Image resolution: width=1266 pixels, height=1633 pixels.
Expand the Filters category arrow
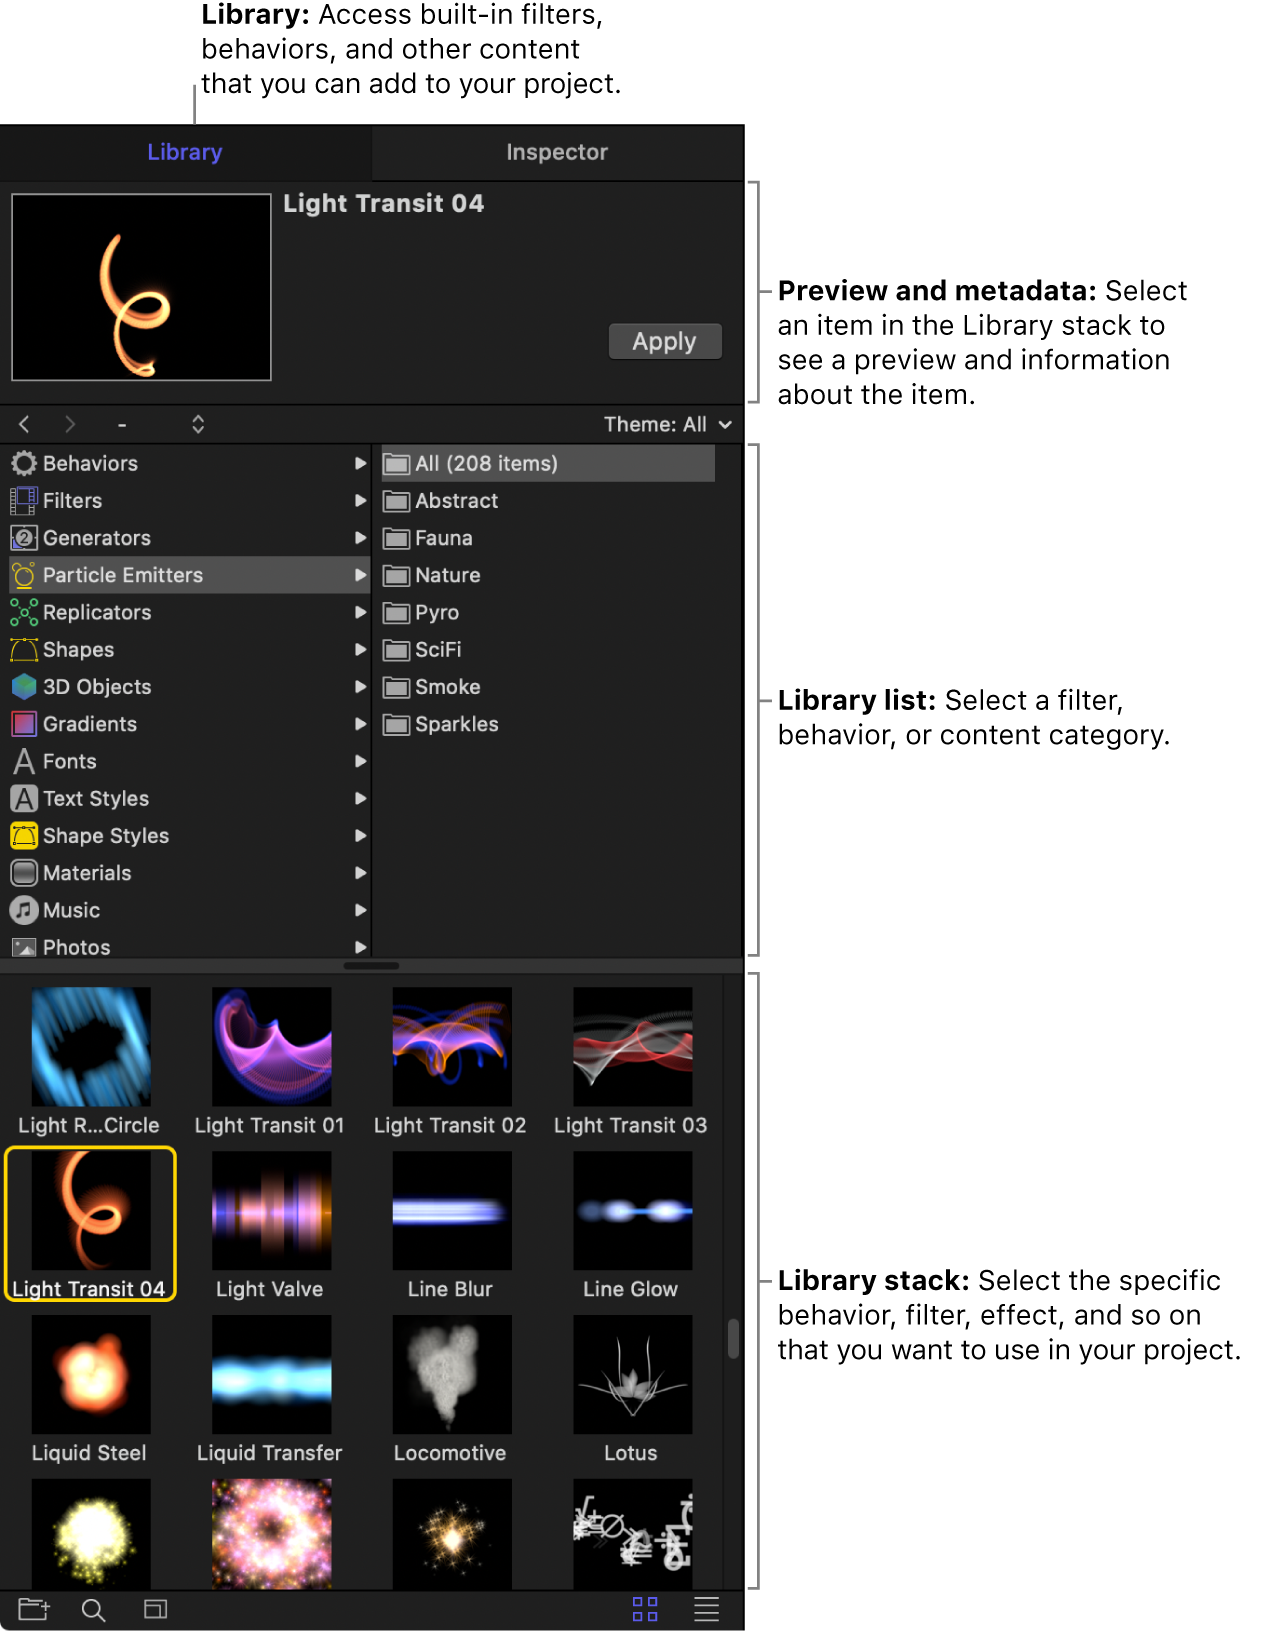pyautogui.click(x=360, y=500)
